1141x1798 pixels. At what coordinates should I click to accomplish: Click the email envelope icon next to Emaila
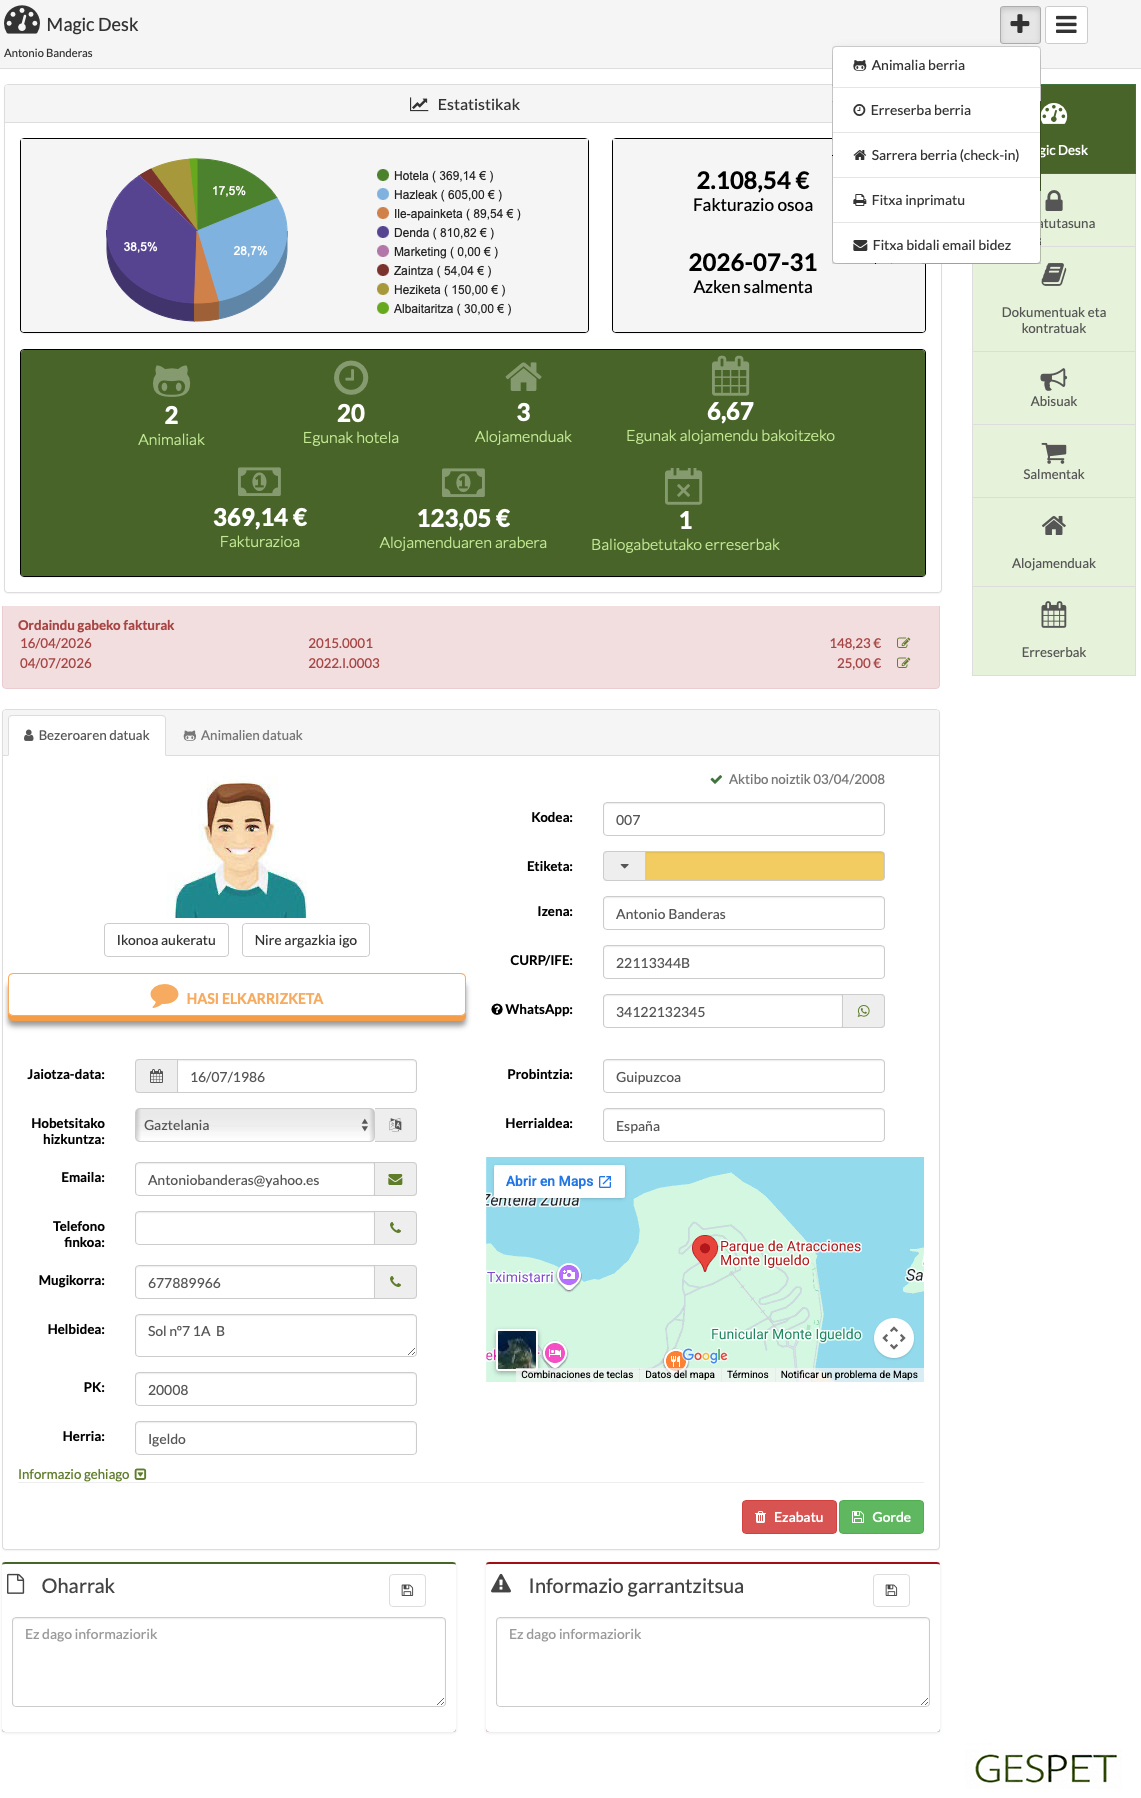click(x=395, y=1179)
